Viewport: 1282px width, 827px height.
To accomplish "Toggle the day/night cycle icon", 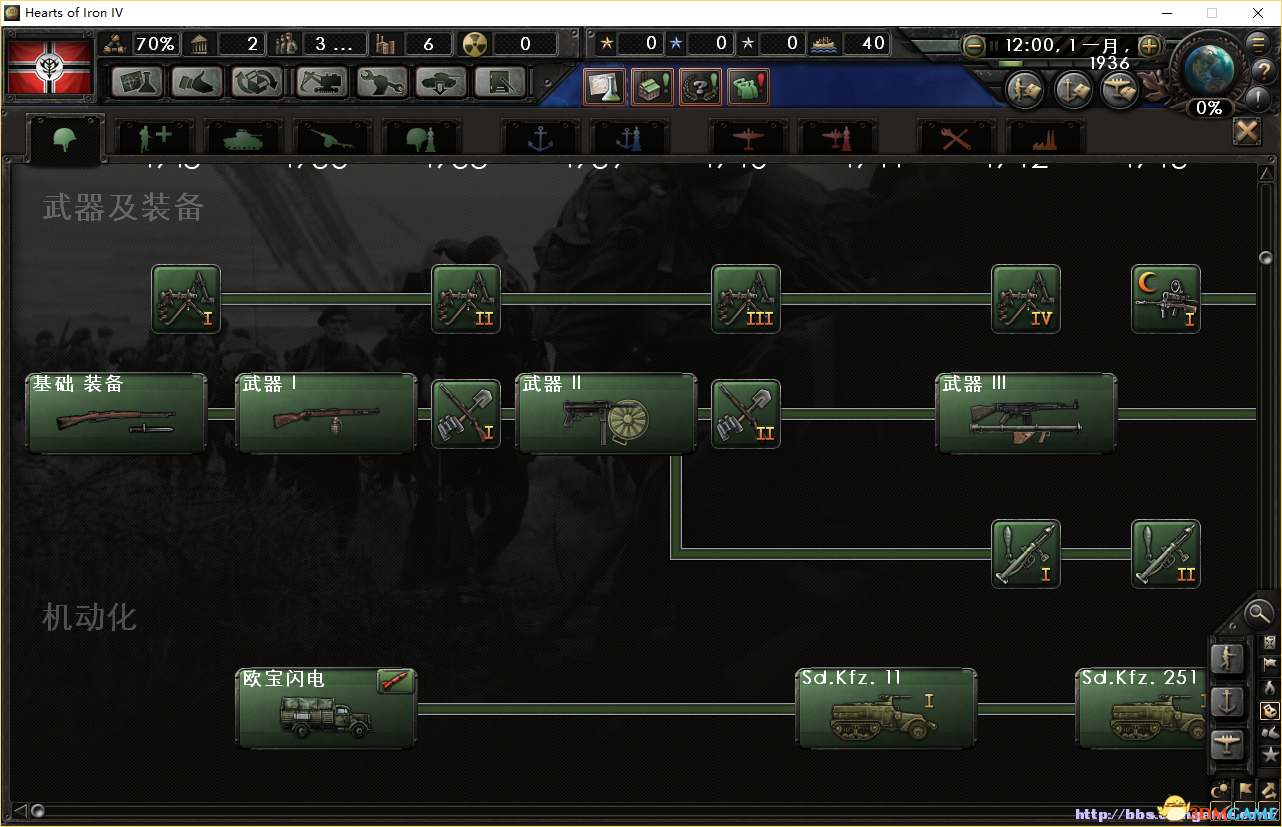I will pos(1220,791).
